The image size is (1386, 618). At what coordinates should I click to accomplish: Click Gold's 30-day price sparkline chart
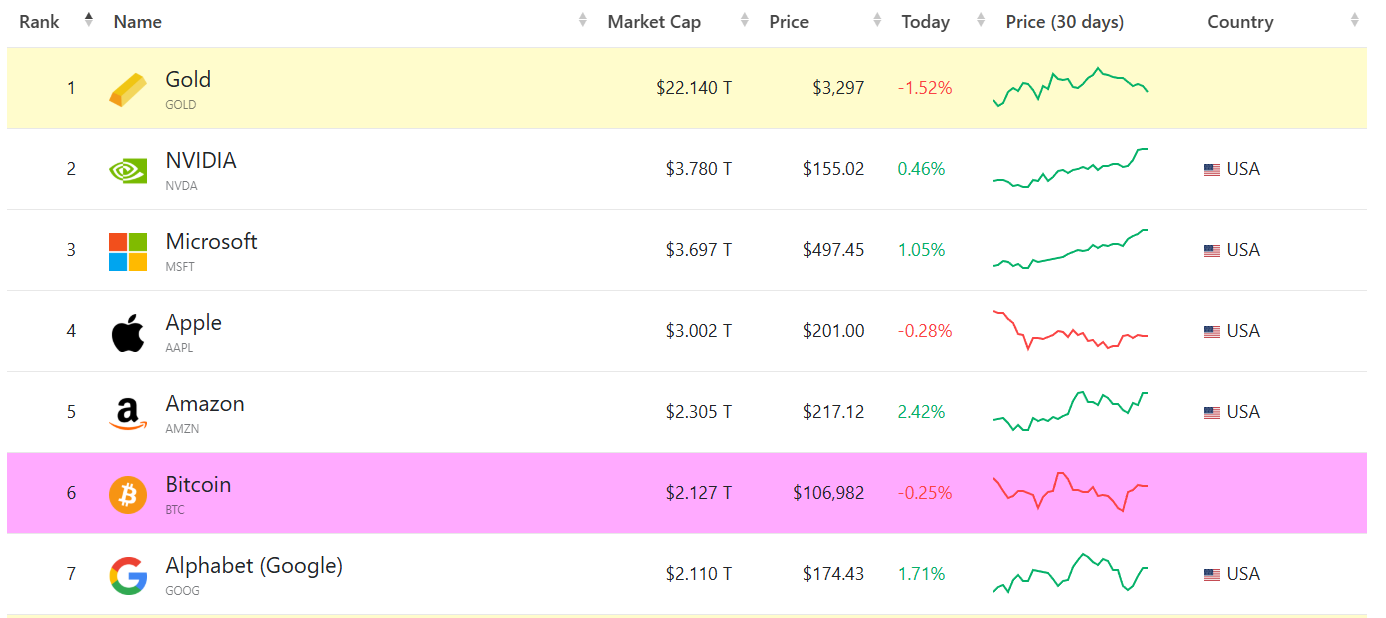click(1070, 87)
